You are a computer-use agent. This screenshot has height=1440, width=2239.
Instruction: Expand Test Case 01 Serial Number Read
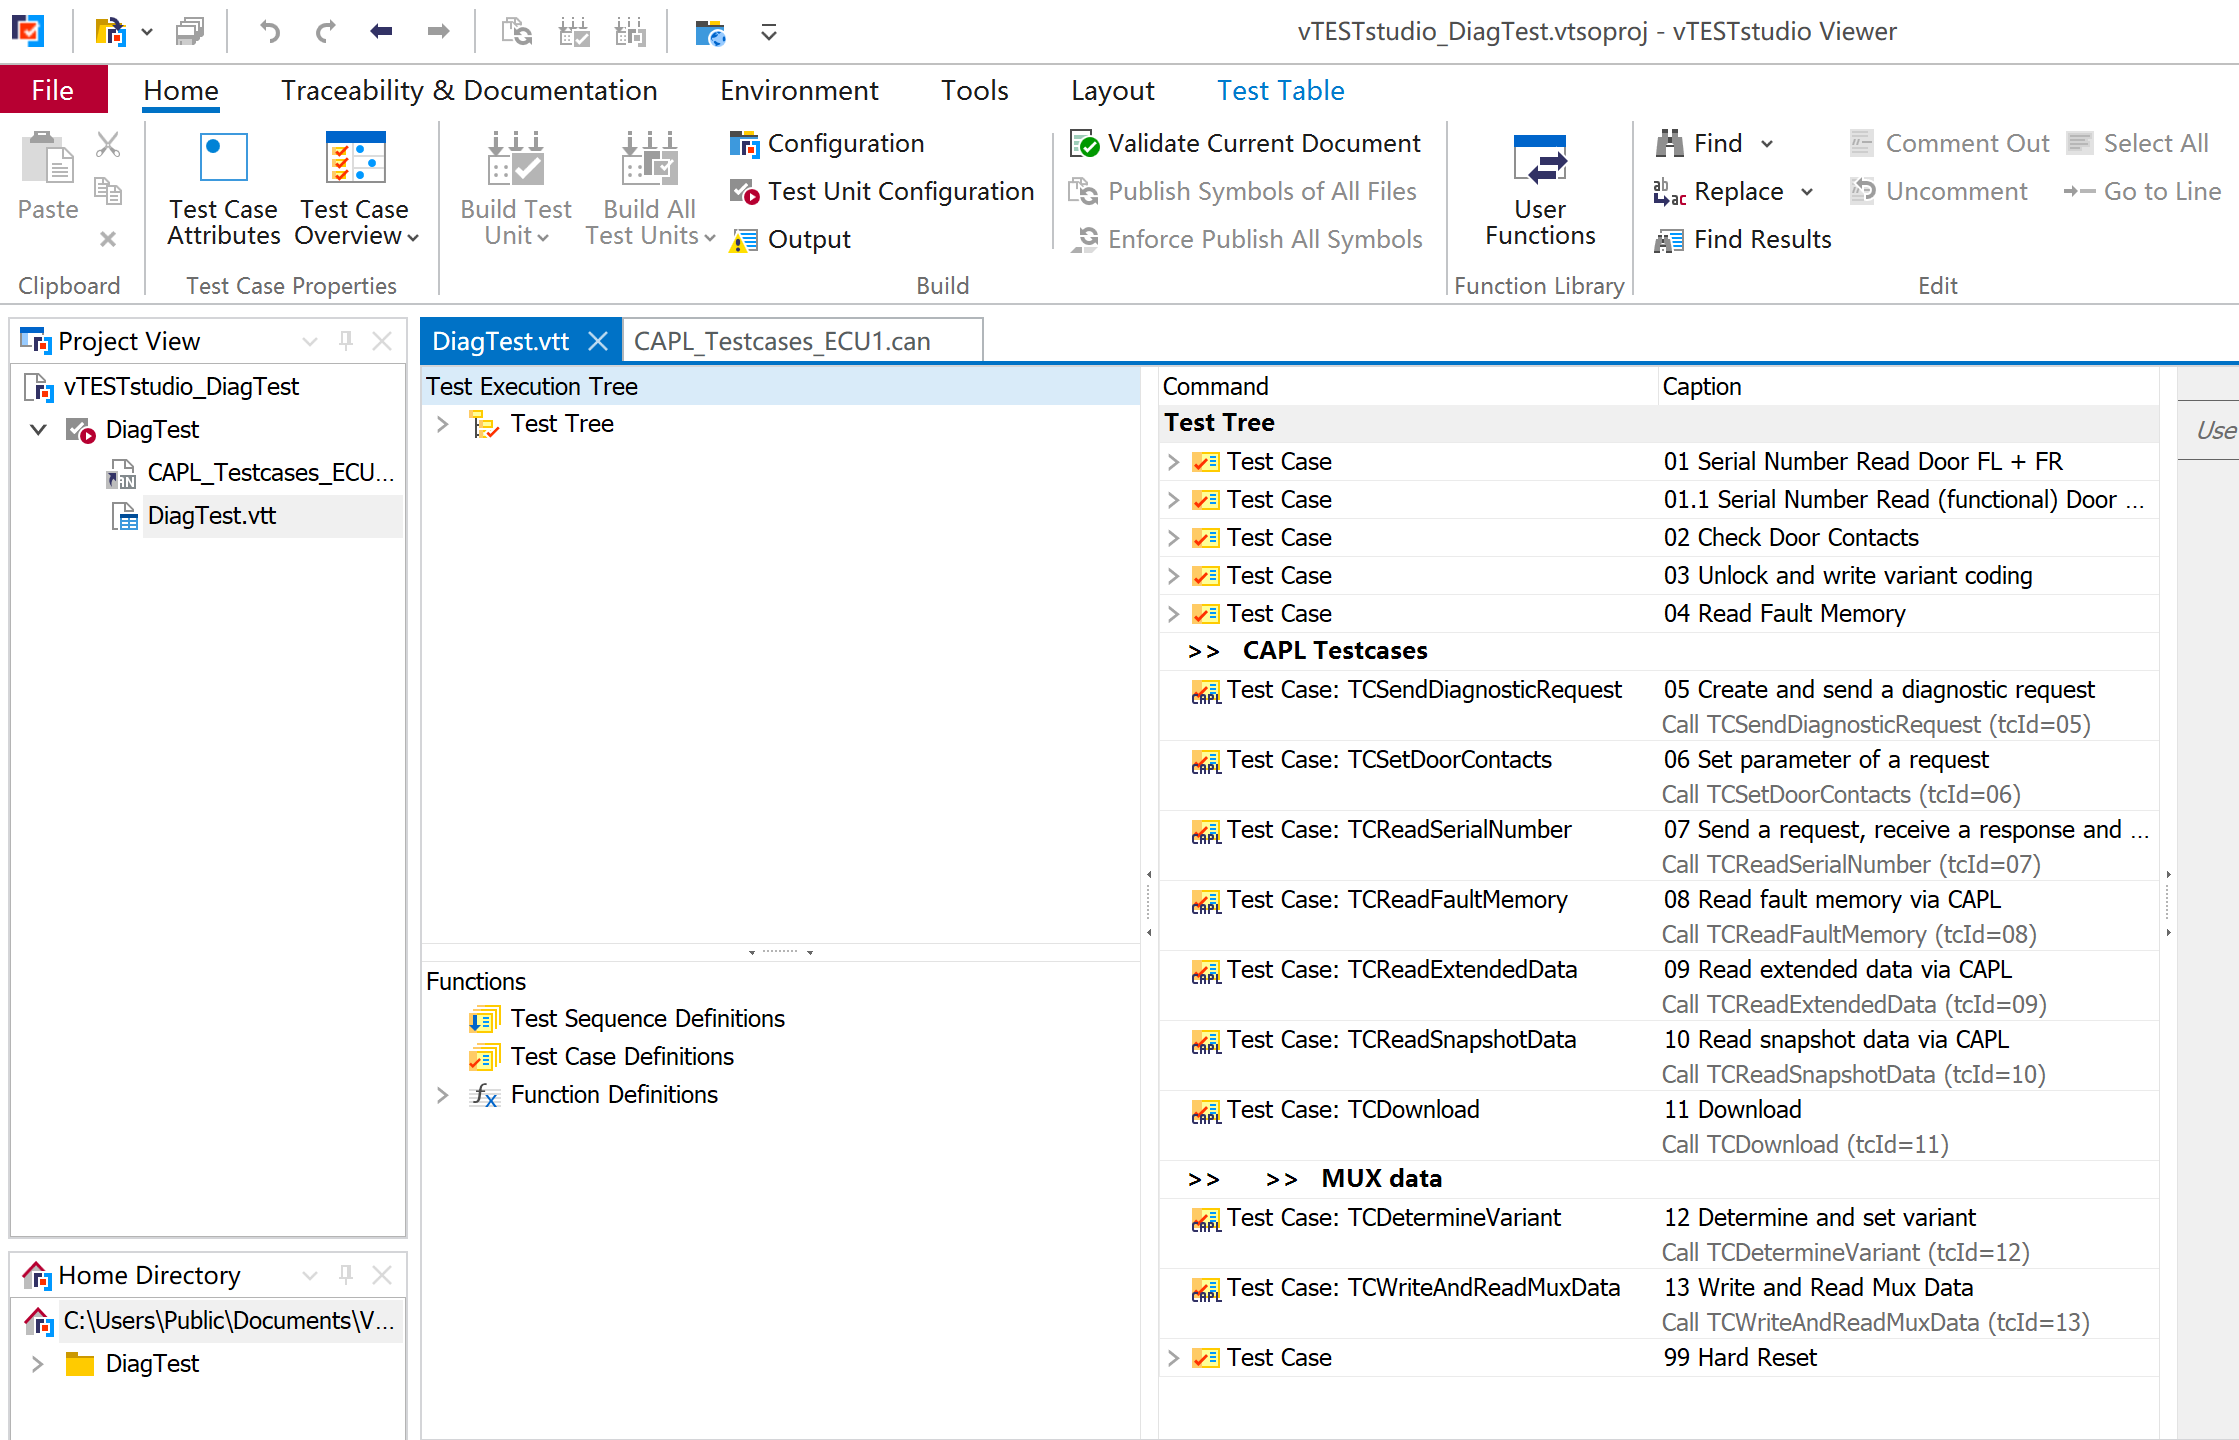(1170, 462)
